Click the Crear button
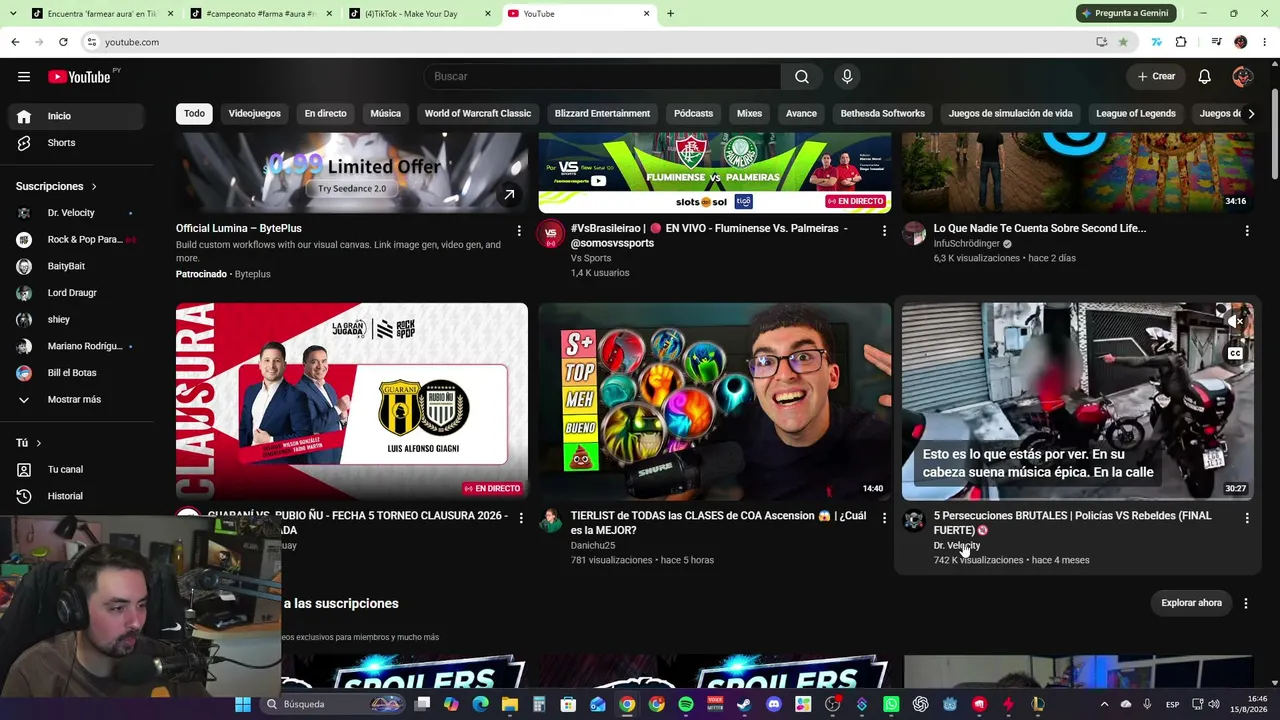Viewport: 1280px width, 720px height. point(1156,77)
